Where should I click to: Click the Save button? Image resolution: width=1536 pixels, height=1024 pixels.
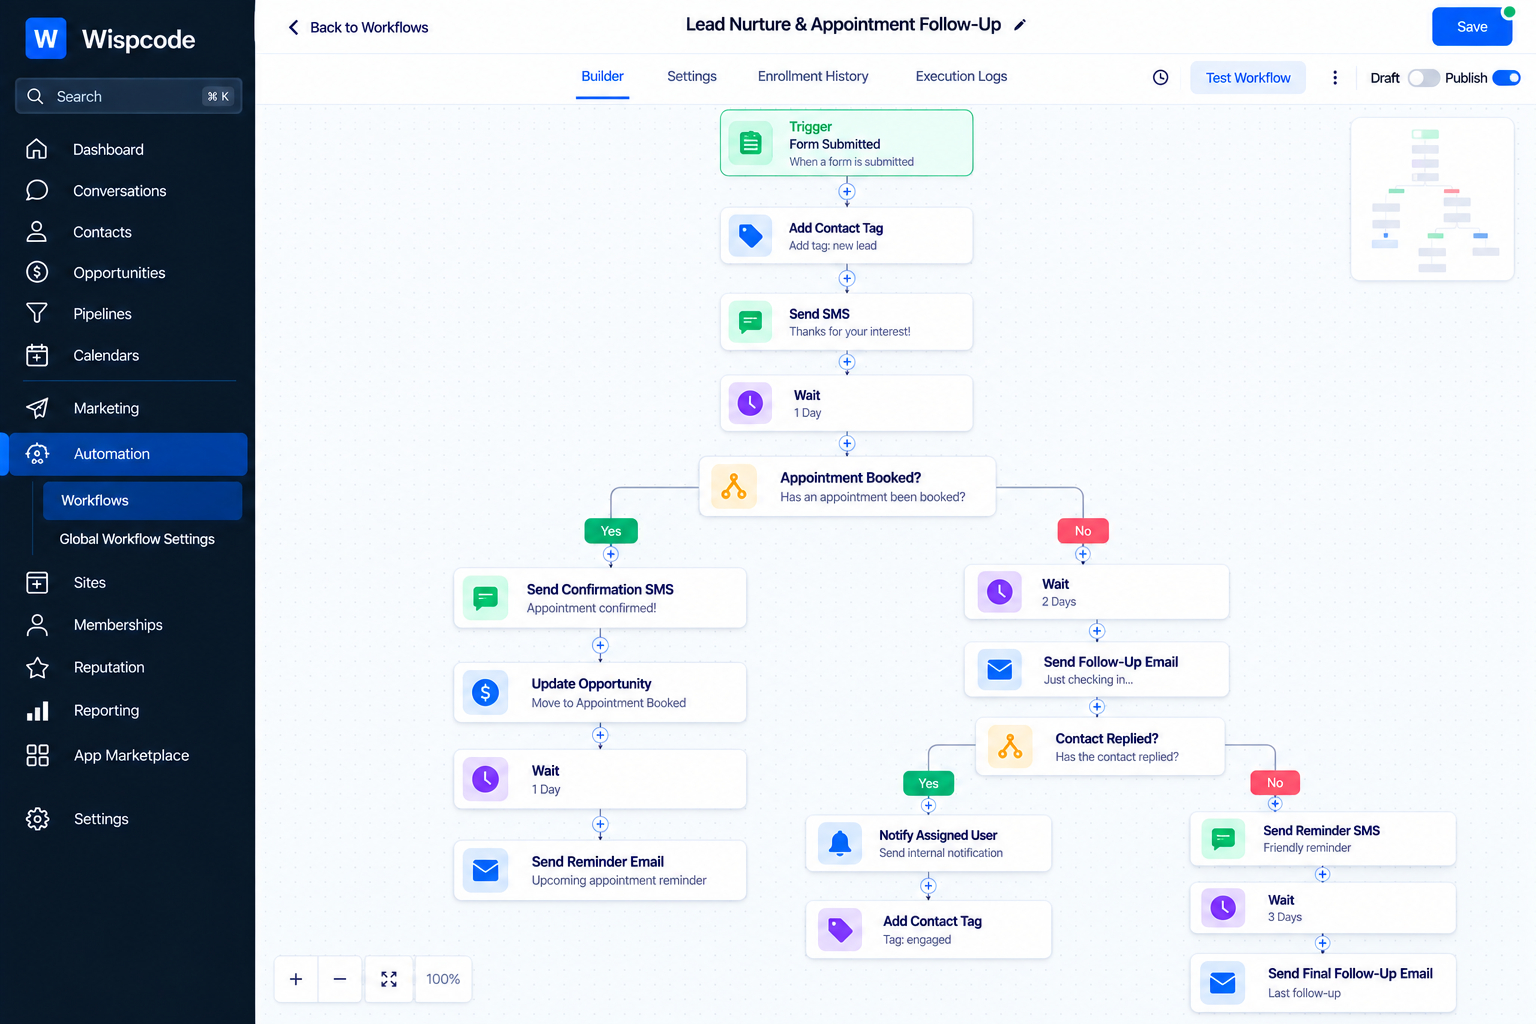click(x=1472, y=27)
